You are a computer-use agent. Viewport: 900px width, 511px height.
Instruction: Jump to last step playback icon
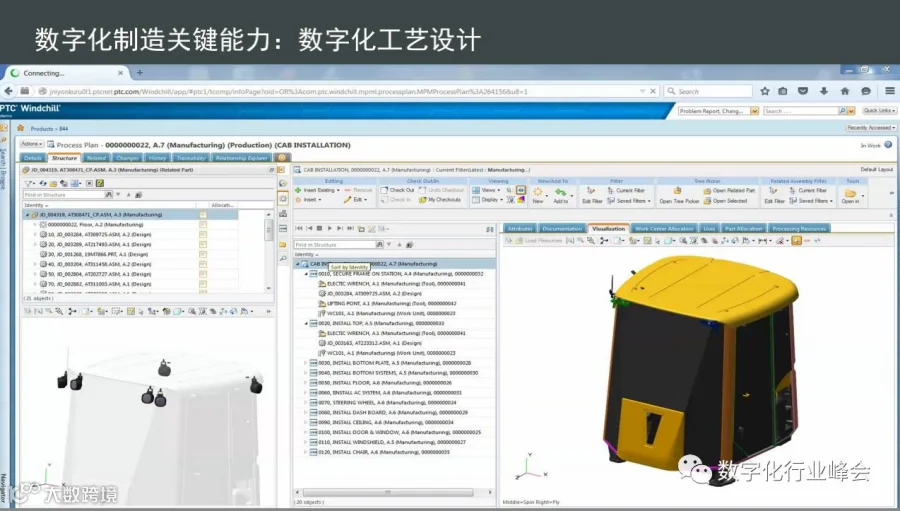pos(350,229)
